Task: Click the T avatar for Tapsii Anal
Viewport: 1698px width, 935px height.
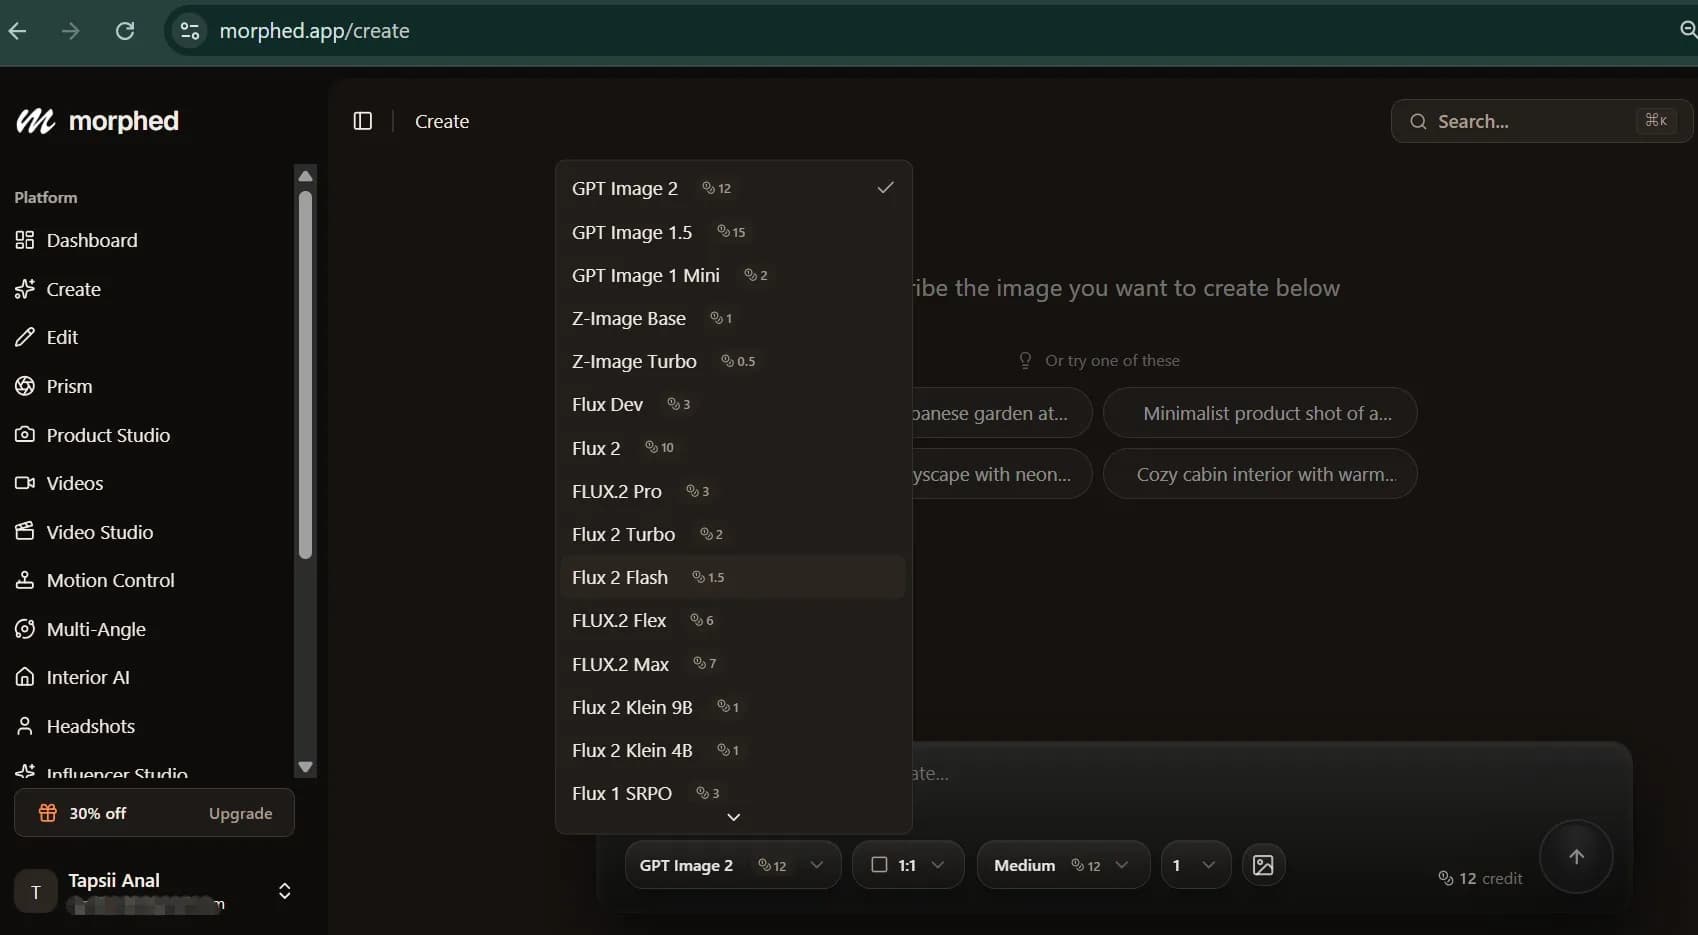Action: (x=36, y=891)
